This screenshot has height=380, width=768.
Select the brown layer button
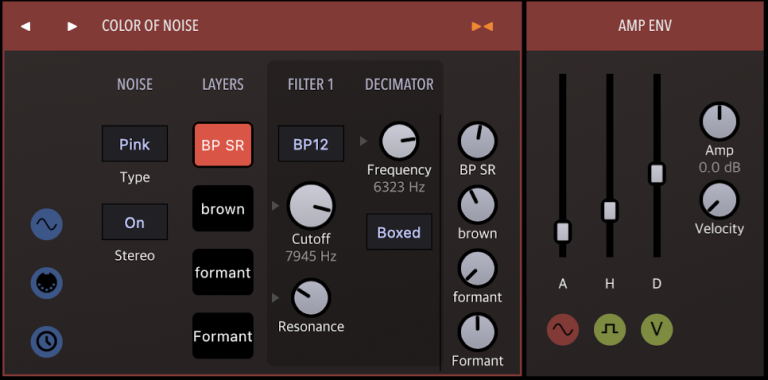223,209
